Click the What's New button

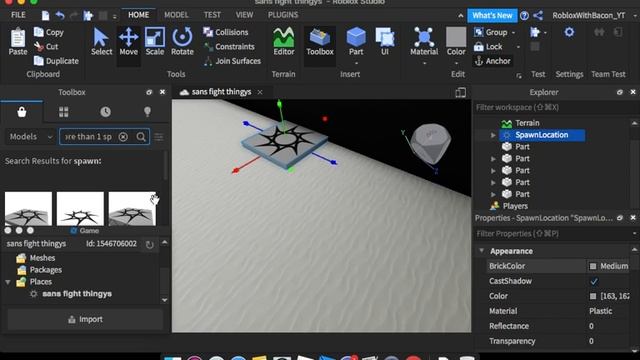tap(492, 16)
